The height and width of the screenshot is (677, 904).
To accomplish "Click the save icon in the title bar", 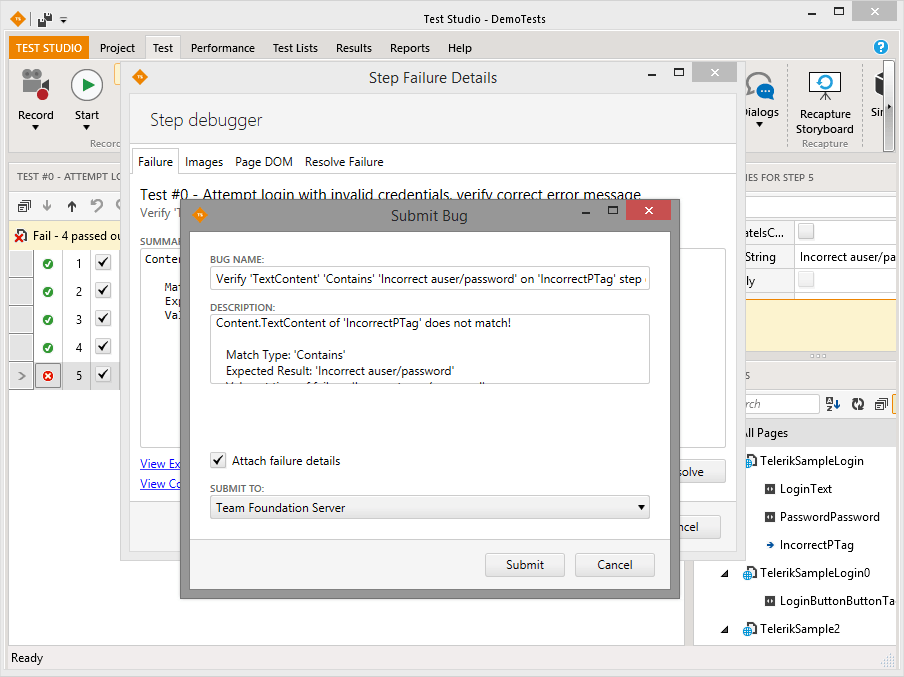I will click(x=45, y=20).
